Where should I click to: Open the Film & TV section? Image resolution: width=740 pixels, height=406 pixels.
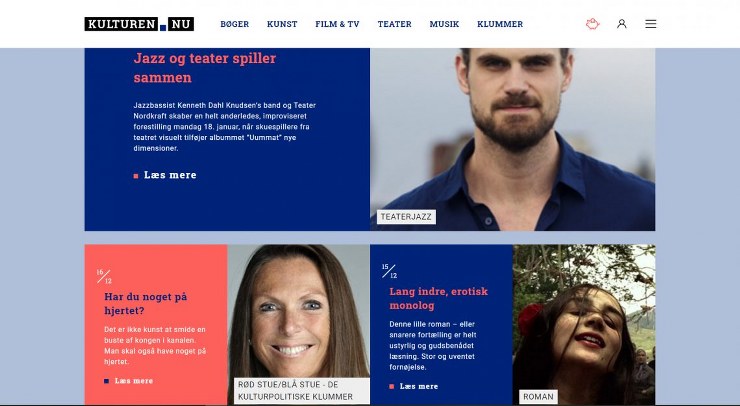[337, 24]
